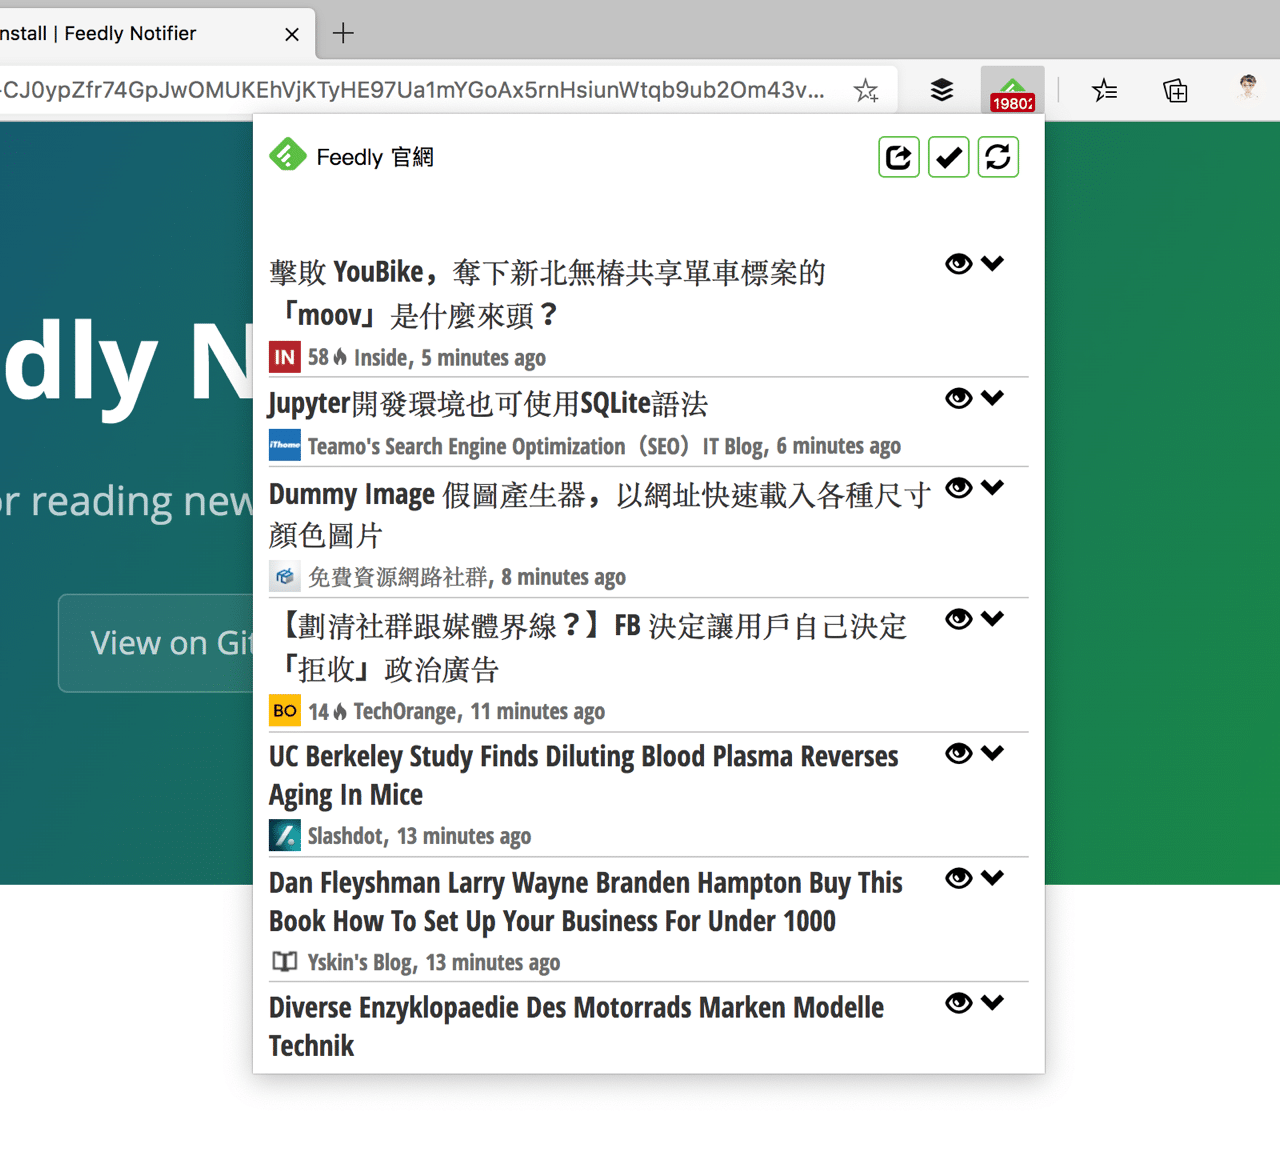Expand the Dummy Image article chevron
This screenshot has width=1280, height=1152.
click(992, 487)
